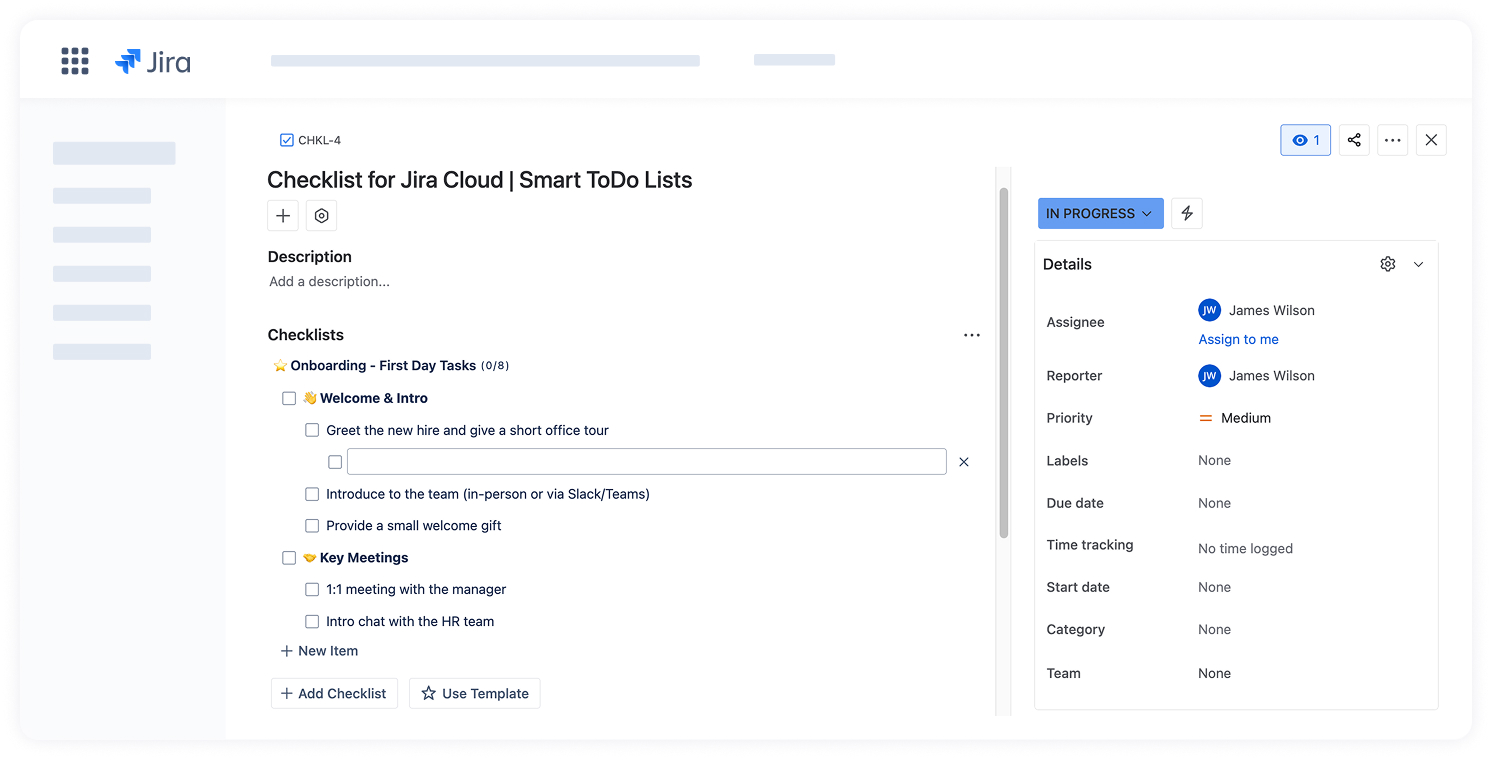
Task: Click the vertical scrollbar thumb
Action: tap(1004, 363)
